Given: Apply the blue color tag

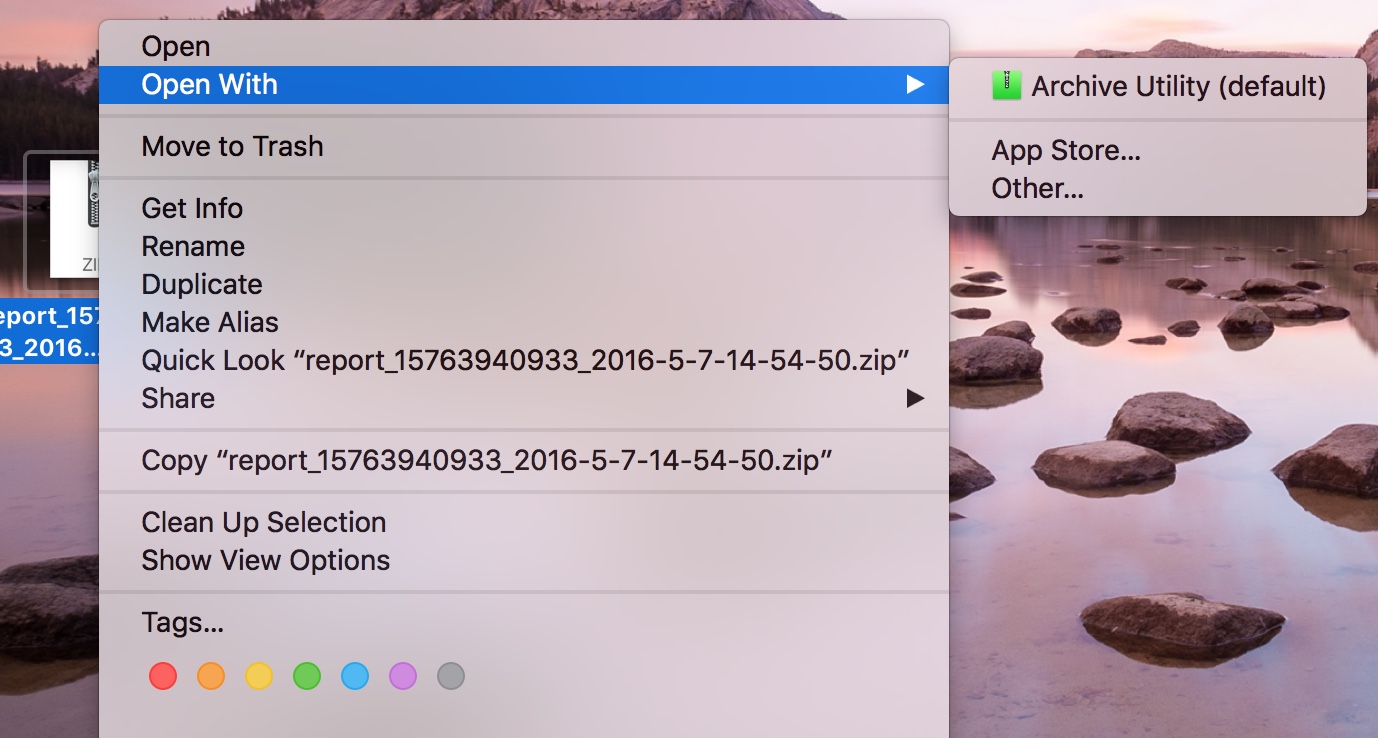Looking at the screenshot, I should point(355,677).
